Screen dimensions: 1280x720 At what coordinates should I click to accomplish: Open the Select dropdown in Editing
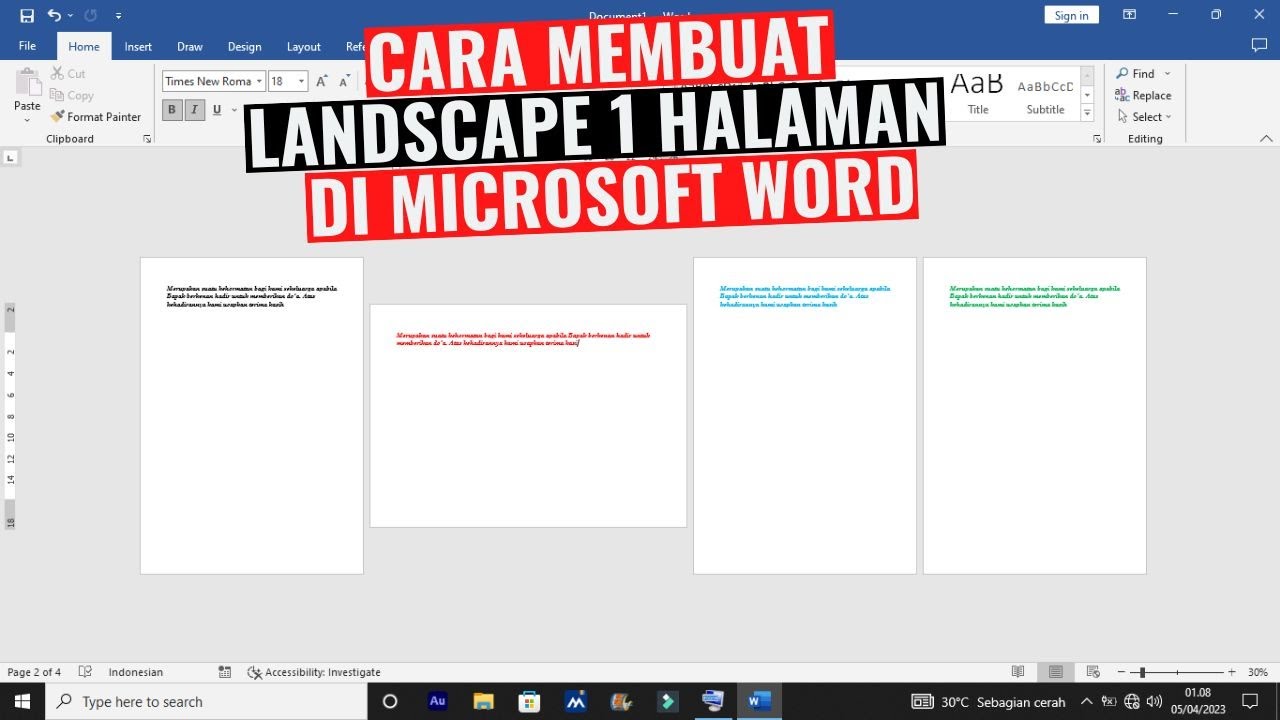(1144, 117)
